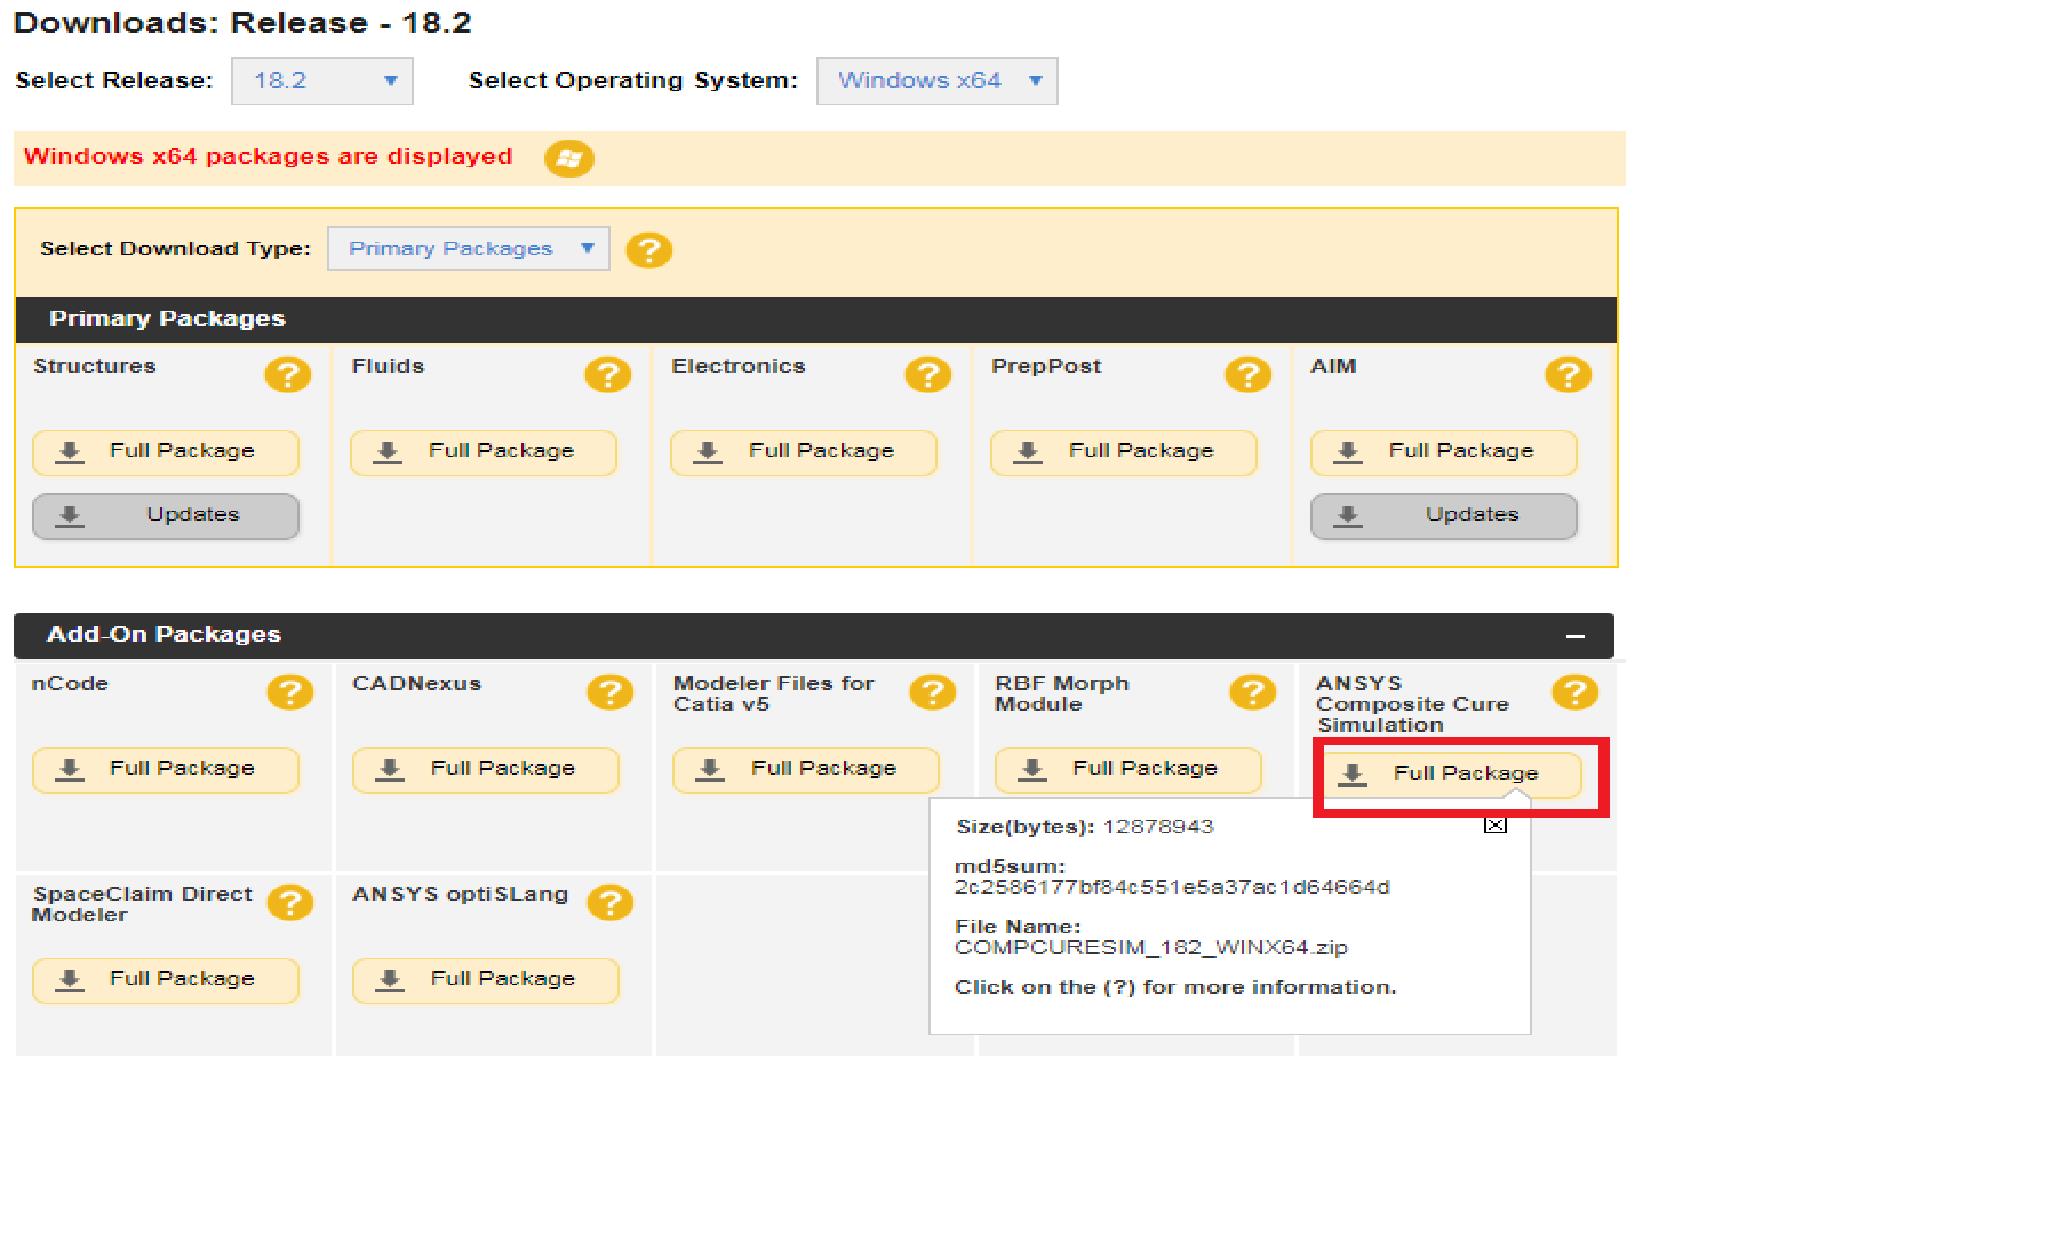Image resolution: width=2066 pixels, height=1240 pixels.
Task: Open help for nCode add-on
Action: pyautogui.click(x=290, y=692)
